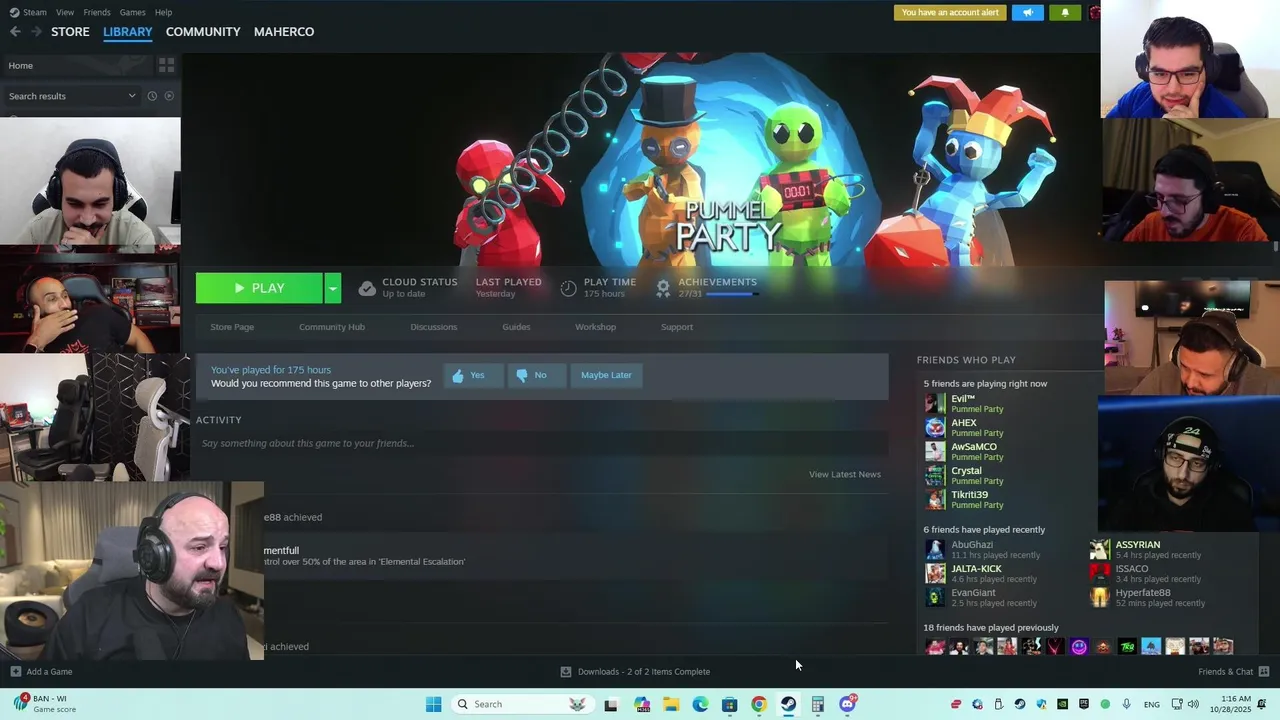Screen dimensions: 1280x720
Task: Open Google Chrome from the taskbar
Action: coord(759,704)
